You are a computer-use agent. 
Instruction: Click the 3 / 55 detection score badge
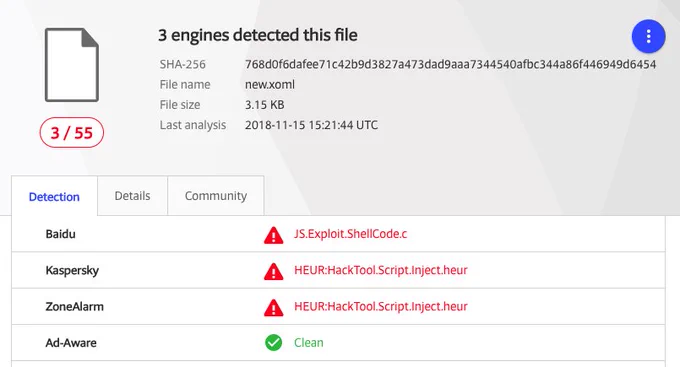point(72,133)
